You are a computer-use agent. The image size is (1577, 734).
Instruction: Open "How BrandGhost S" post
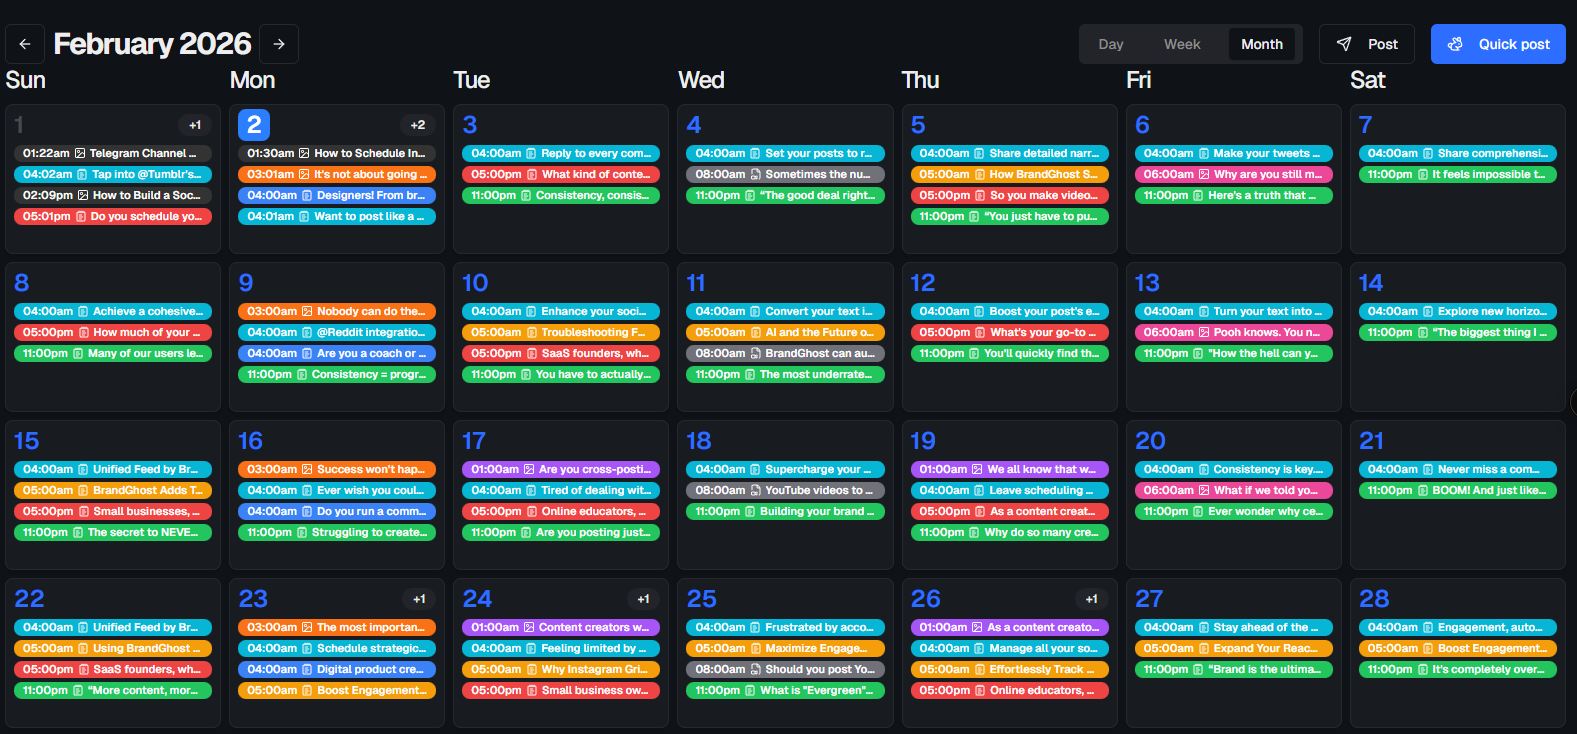pyautogui.click(x=1010, y=174)
